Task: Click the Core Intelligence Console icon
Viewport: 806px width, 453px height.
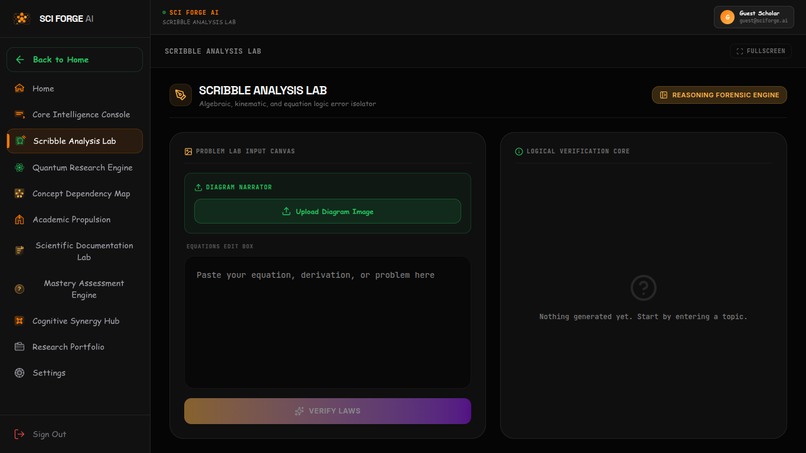Action: pyautogui.click(x=20, y=114)
